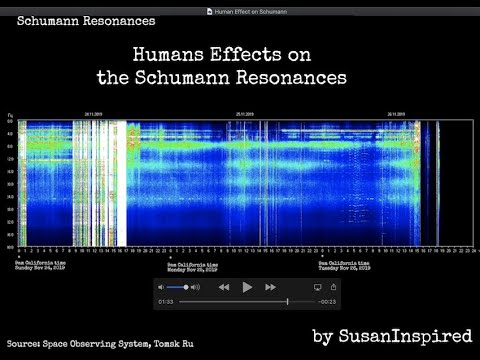The height and width of the screenshot is (360, 480).
Task: Click the playback scrubber playhead marker
Action: click(287, 302)
